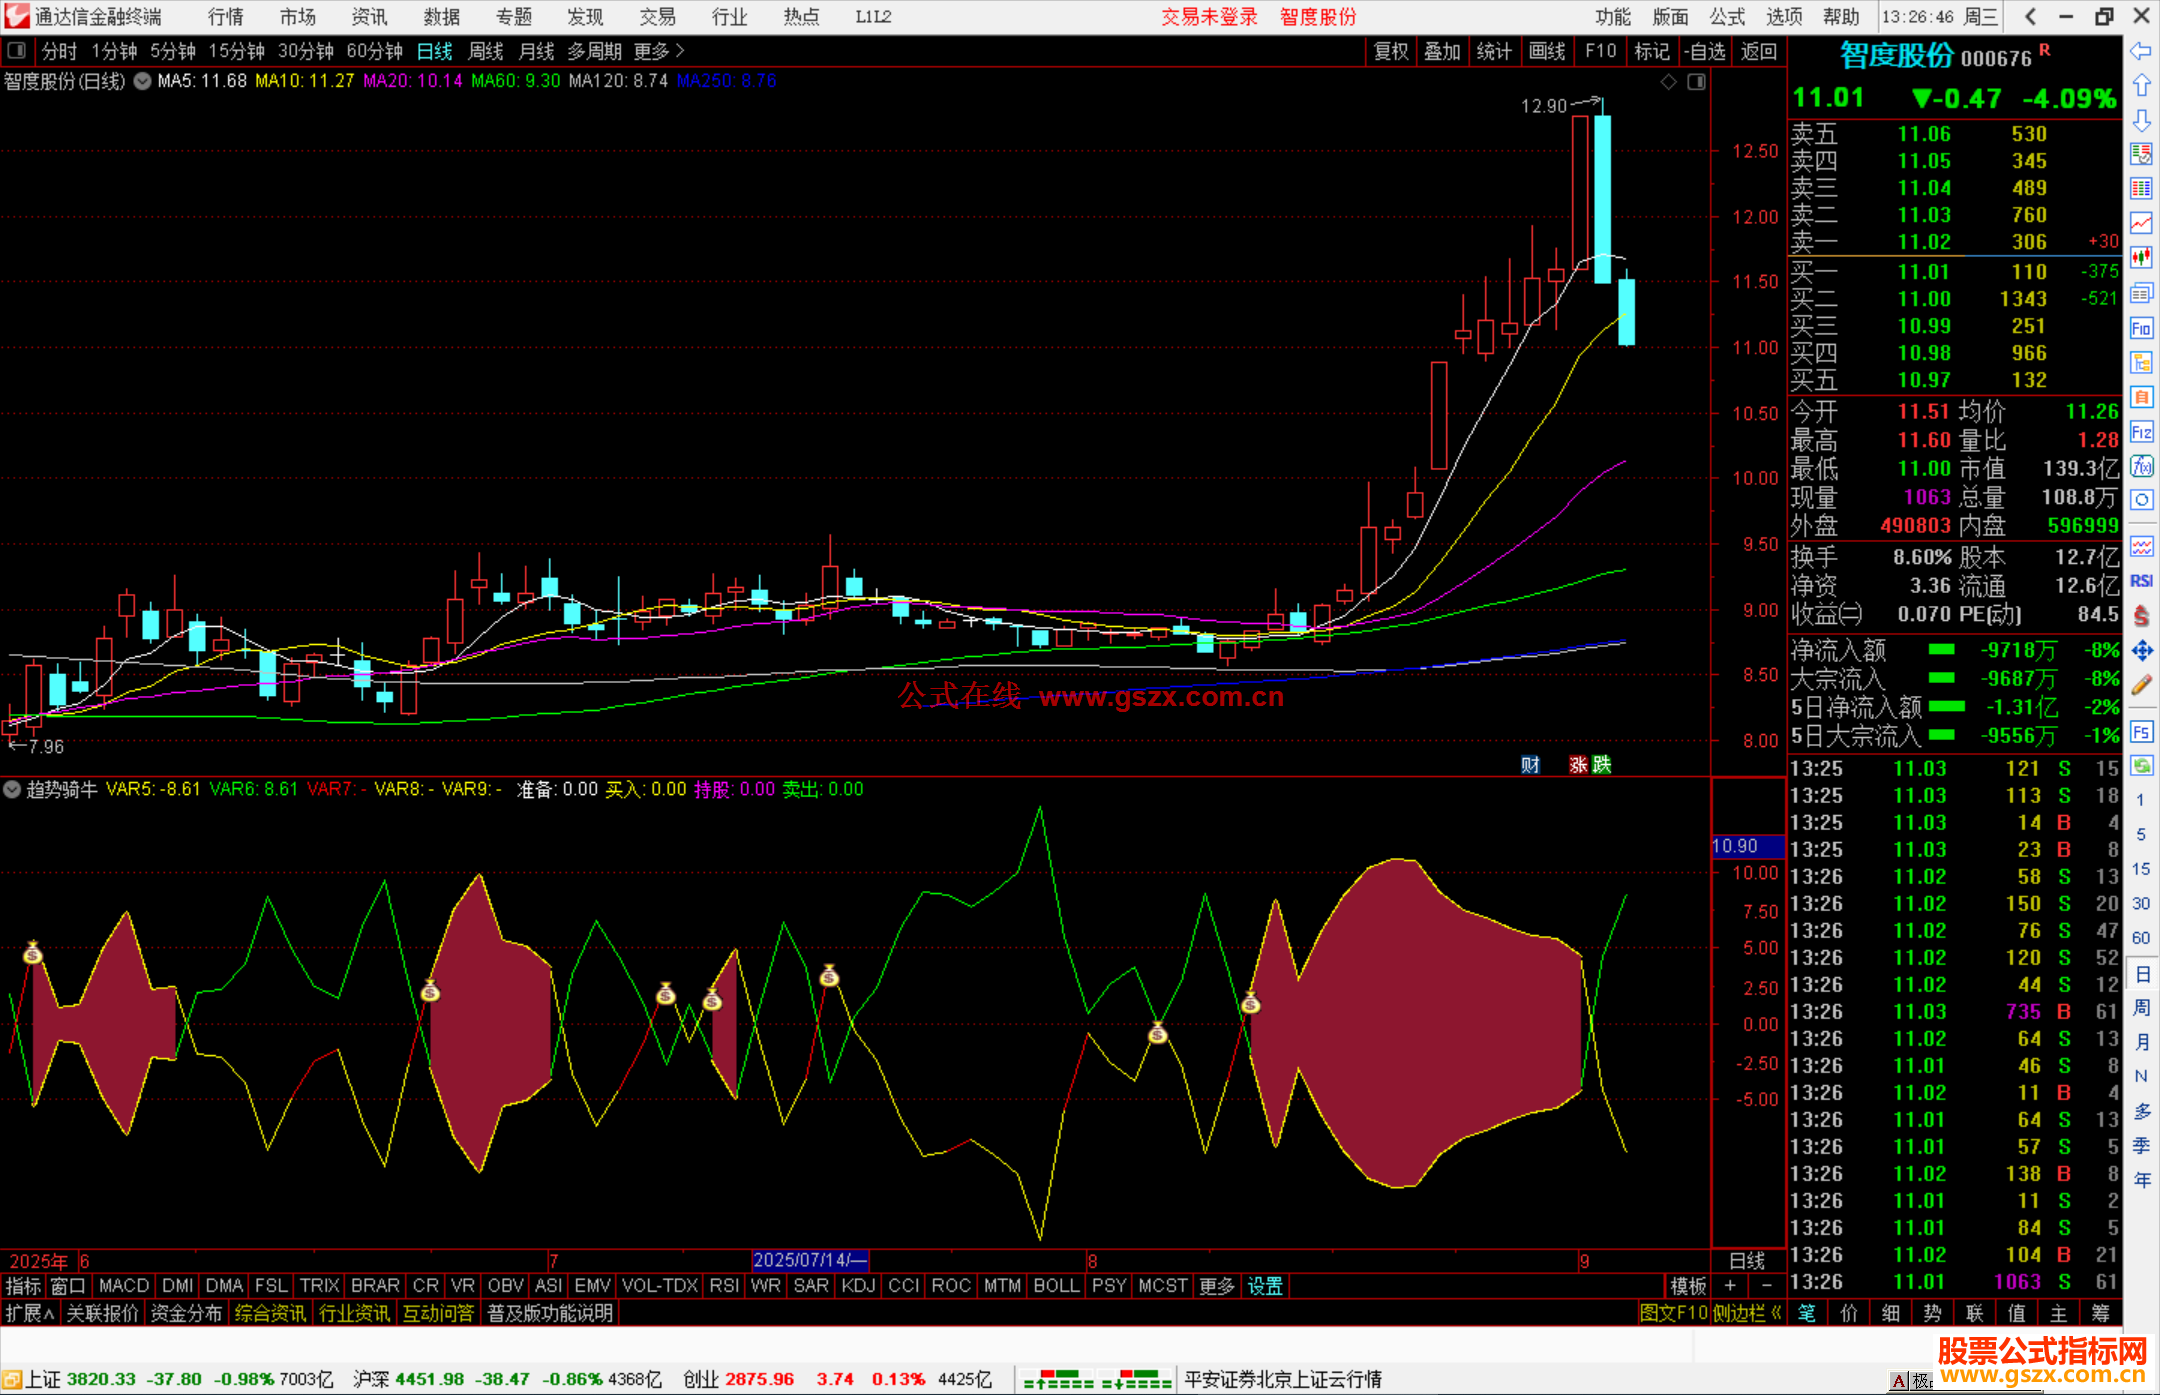The width and height of the screenshot is (2160, 1395).
Task: Toggle the MA indicator circle beside 智度股份(日线)
Action: [142, 81]
